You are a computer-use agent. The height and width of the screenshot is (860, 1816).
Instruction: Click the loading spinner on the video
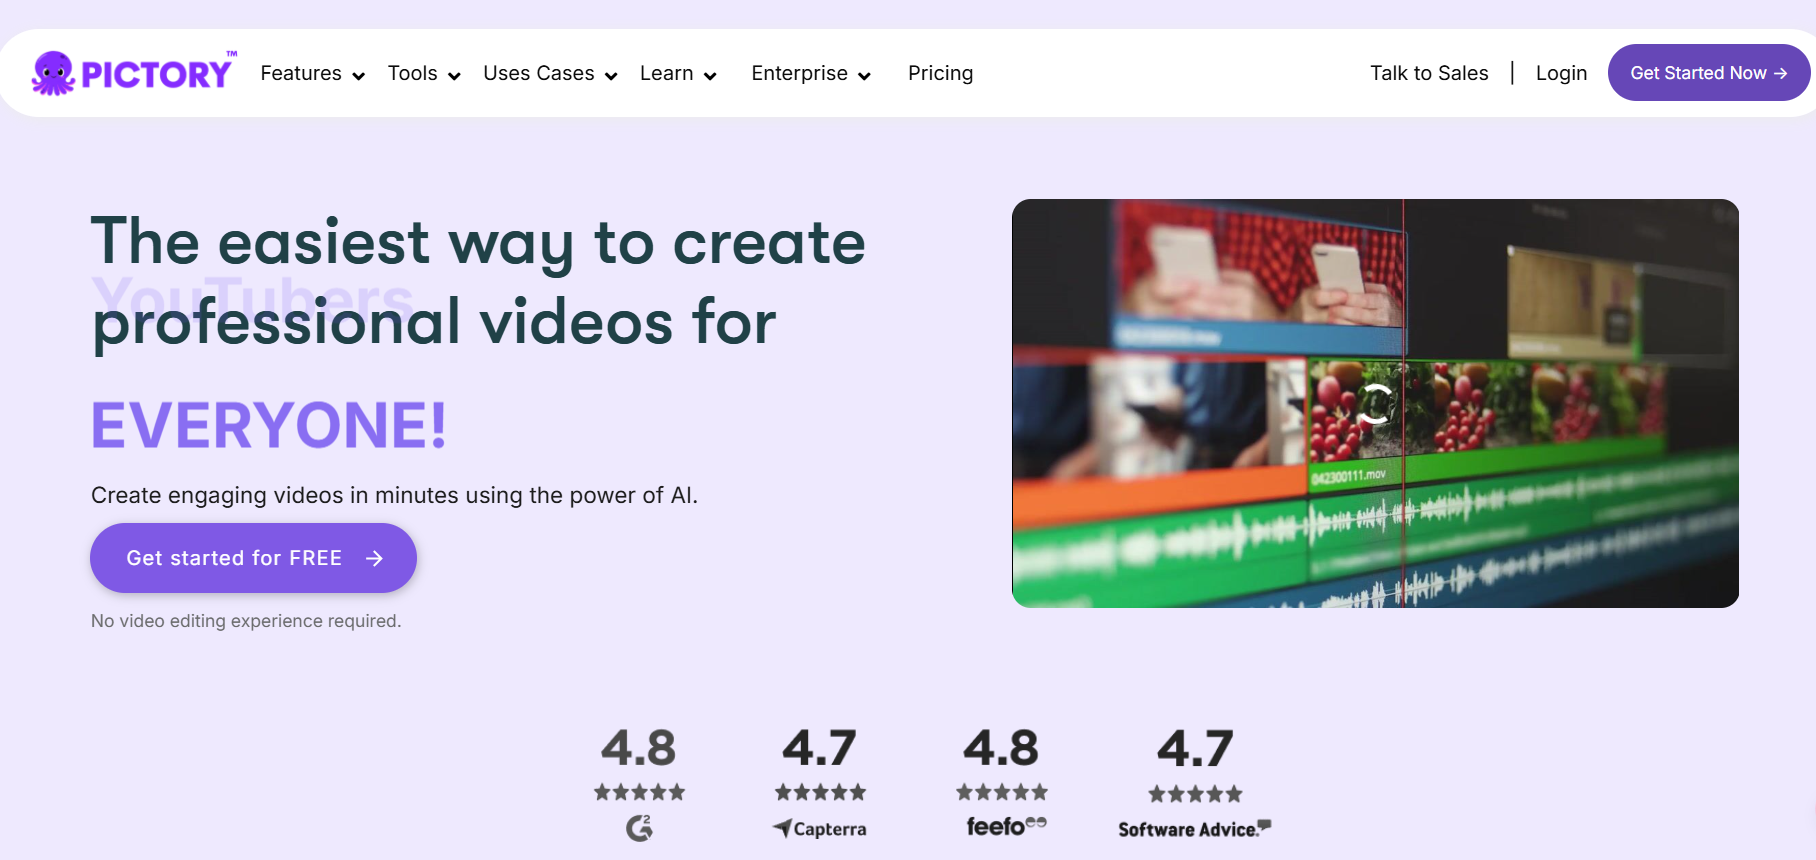point(1375,403)
